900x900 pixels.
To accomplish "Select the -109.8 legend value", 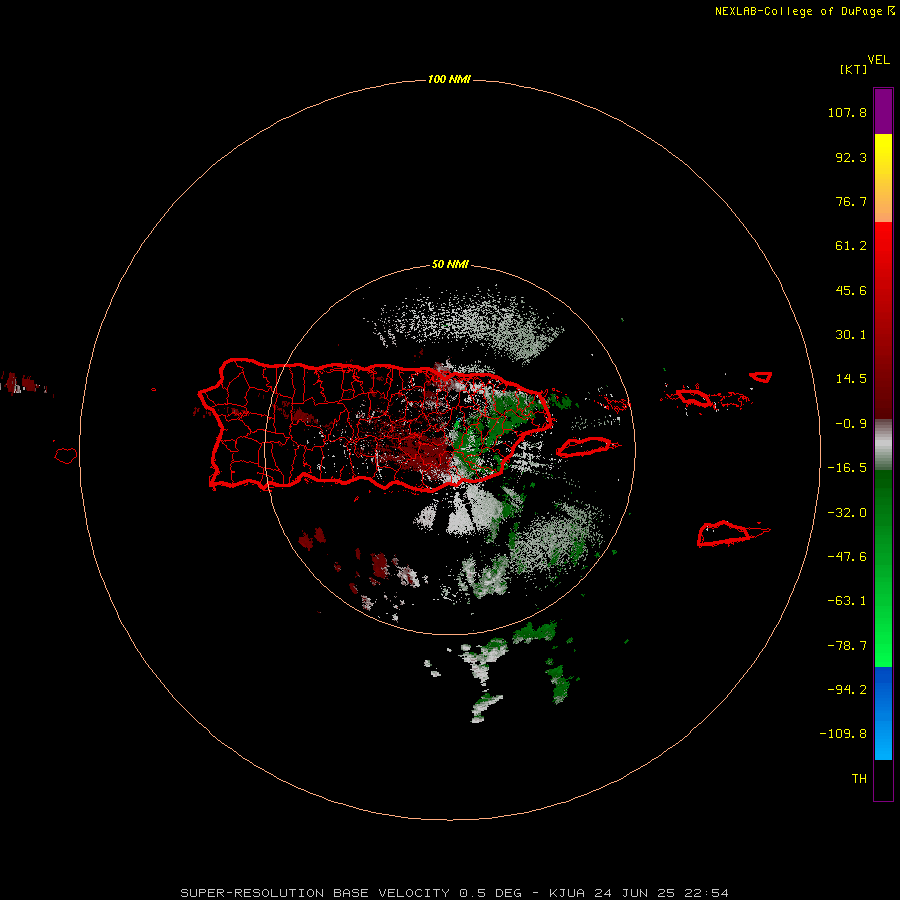I will [x=843, y=734].
